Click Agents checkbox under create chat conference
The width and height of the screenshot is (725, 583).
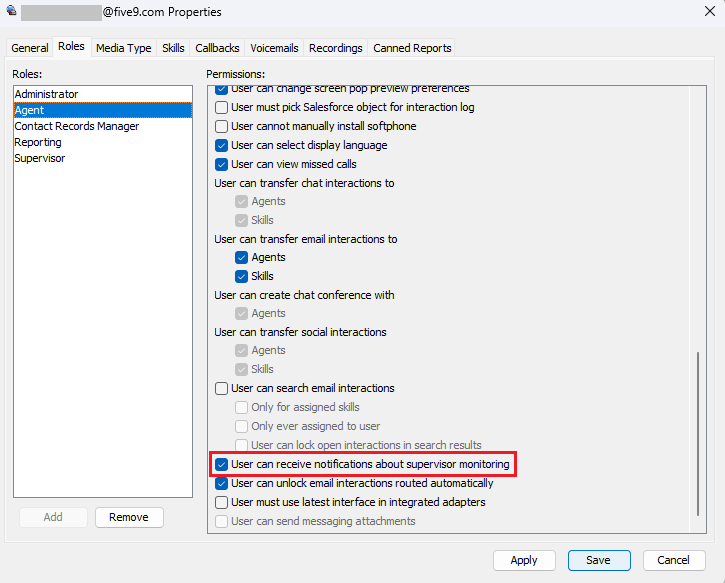pos(241,313)
